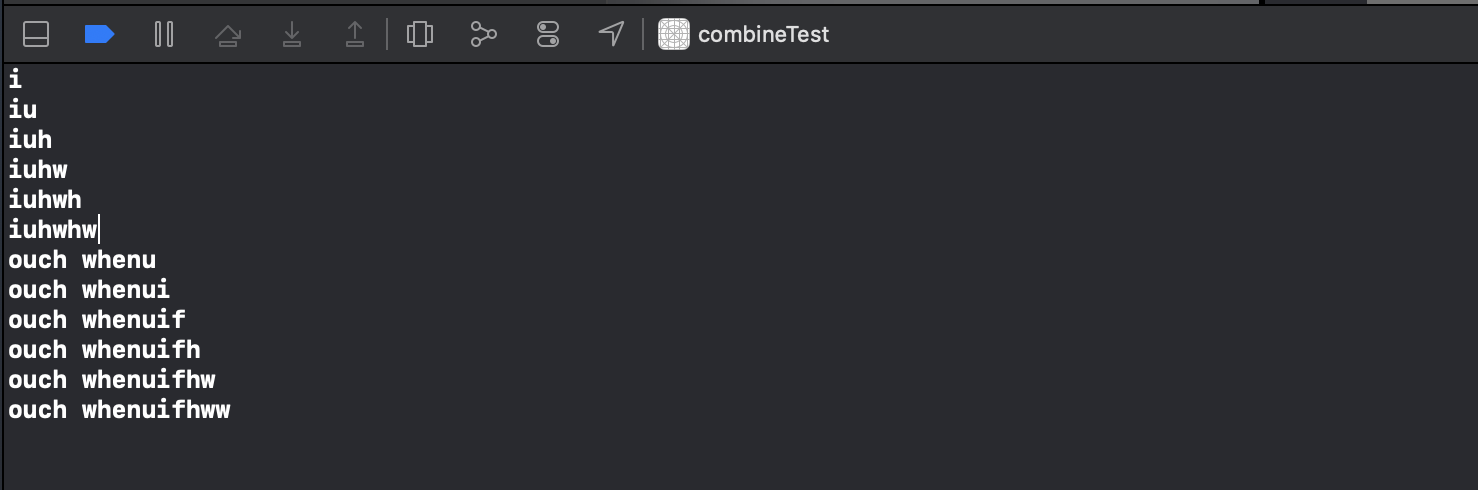
Task: Click the combineTest app icon
Action: coord(674,34)
